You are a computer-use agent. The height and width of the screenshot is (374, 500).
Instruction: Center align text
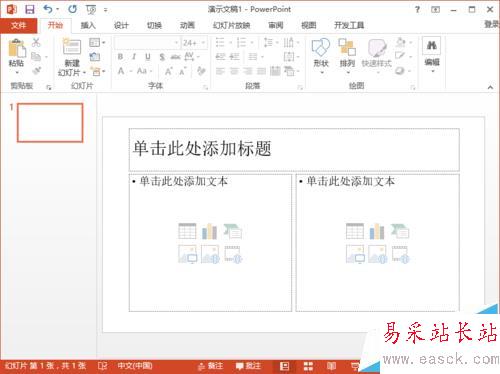tap(234, 71)
